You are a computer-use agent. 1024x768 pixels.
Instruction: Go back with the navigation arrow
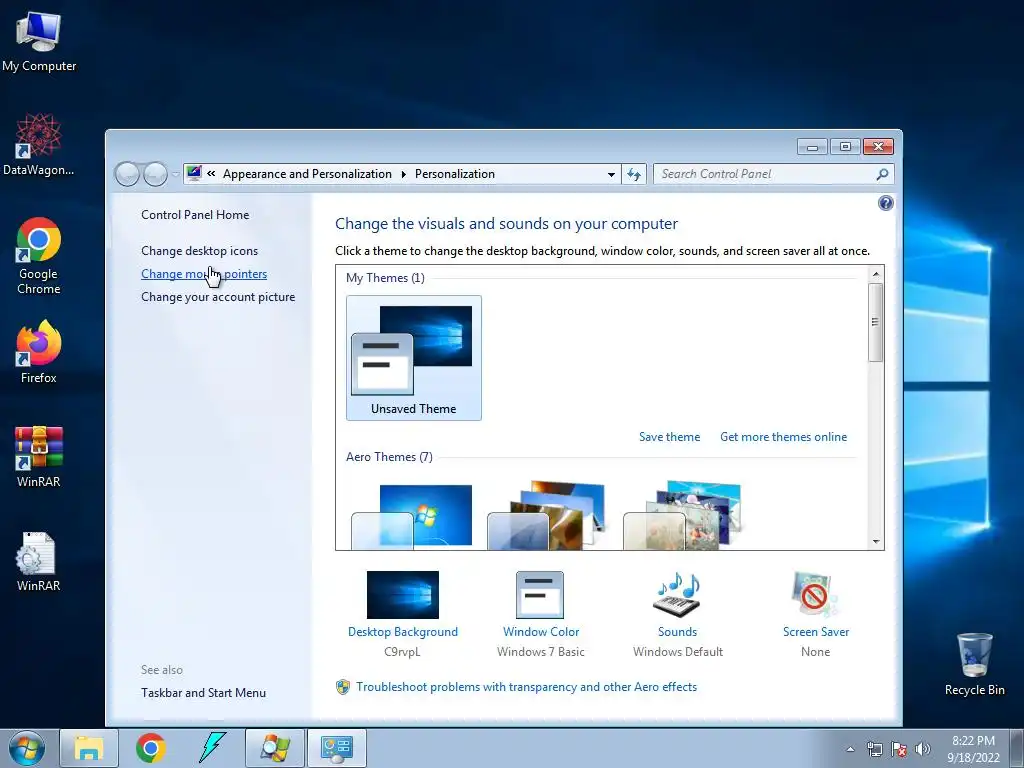coord(127,174)
